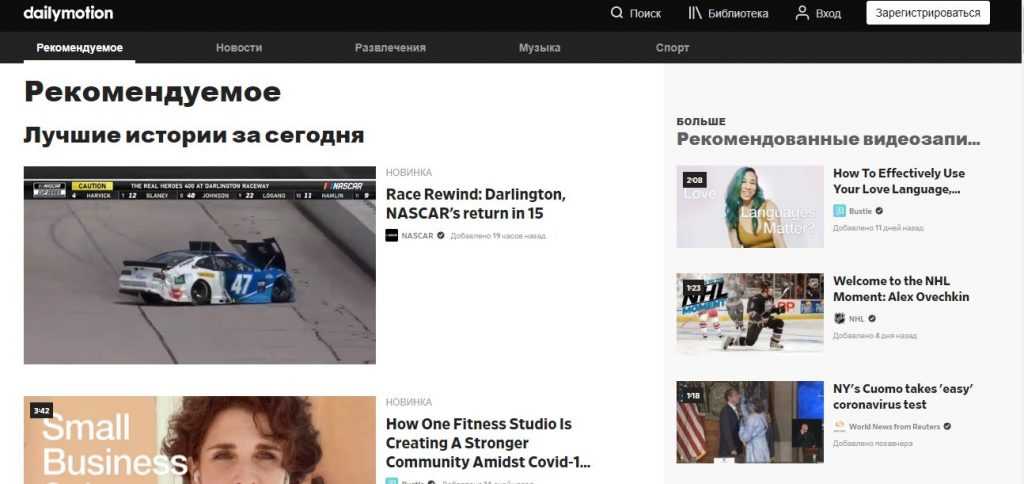This screenshot has width=1024, height=484.
Task: Open search via magnifier icon
Action: (x=617, y=14)
